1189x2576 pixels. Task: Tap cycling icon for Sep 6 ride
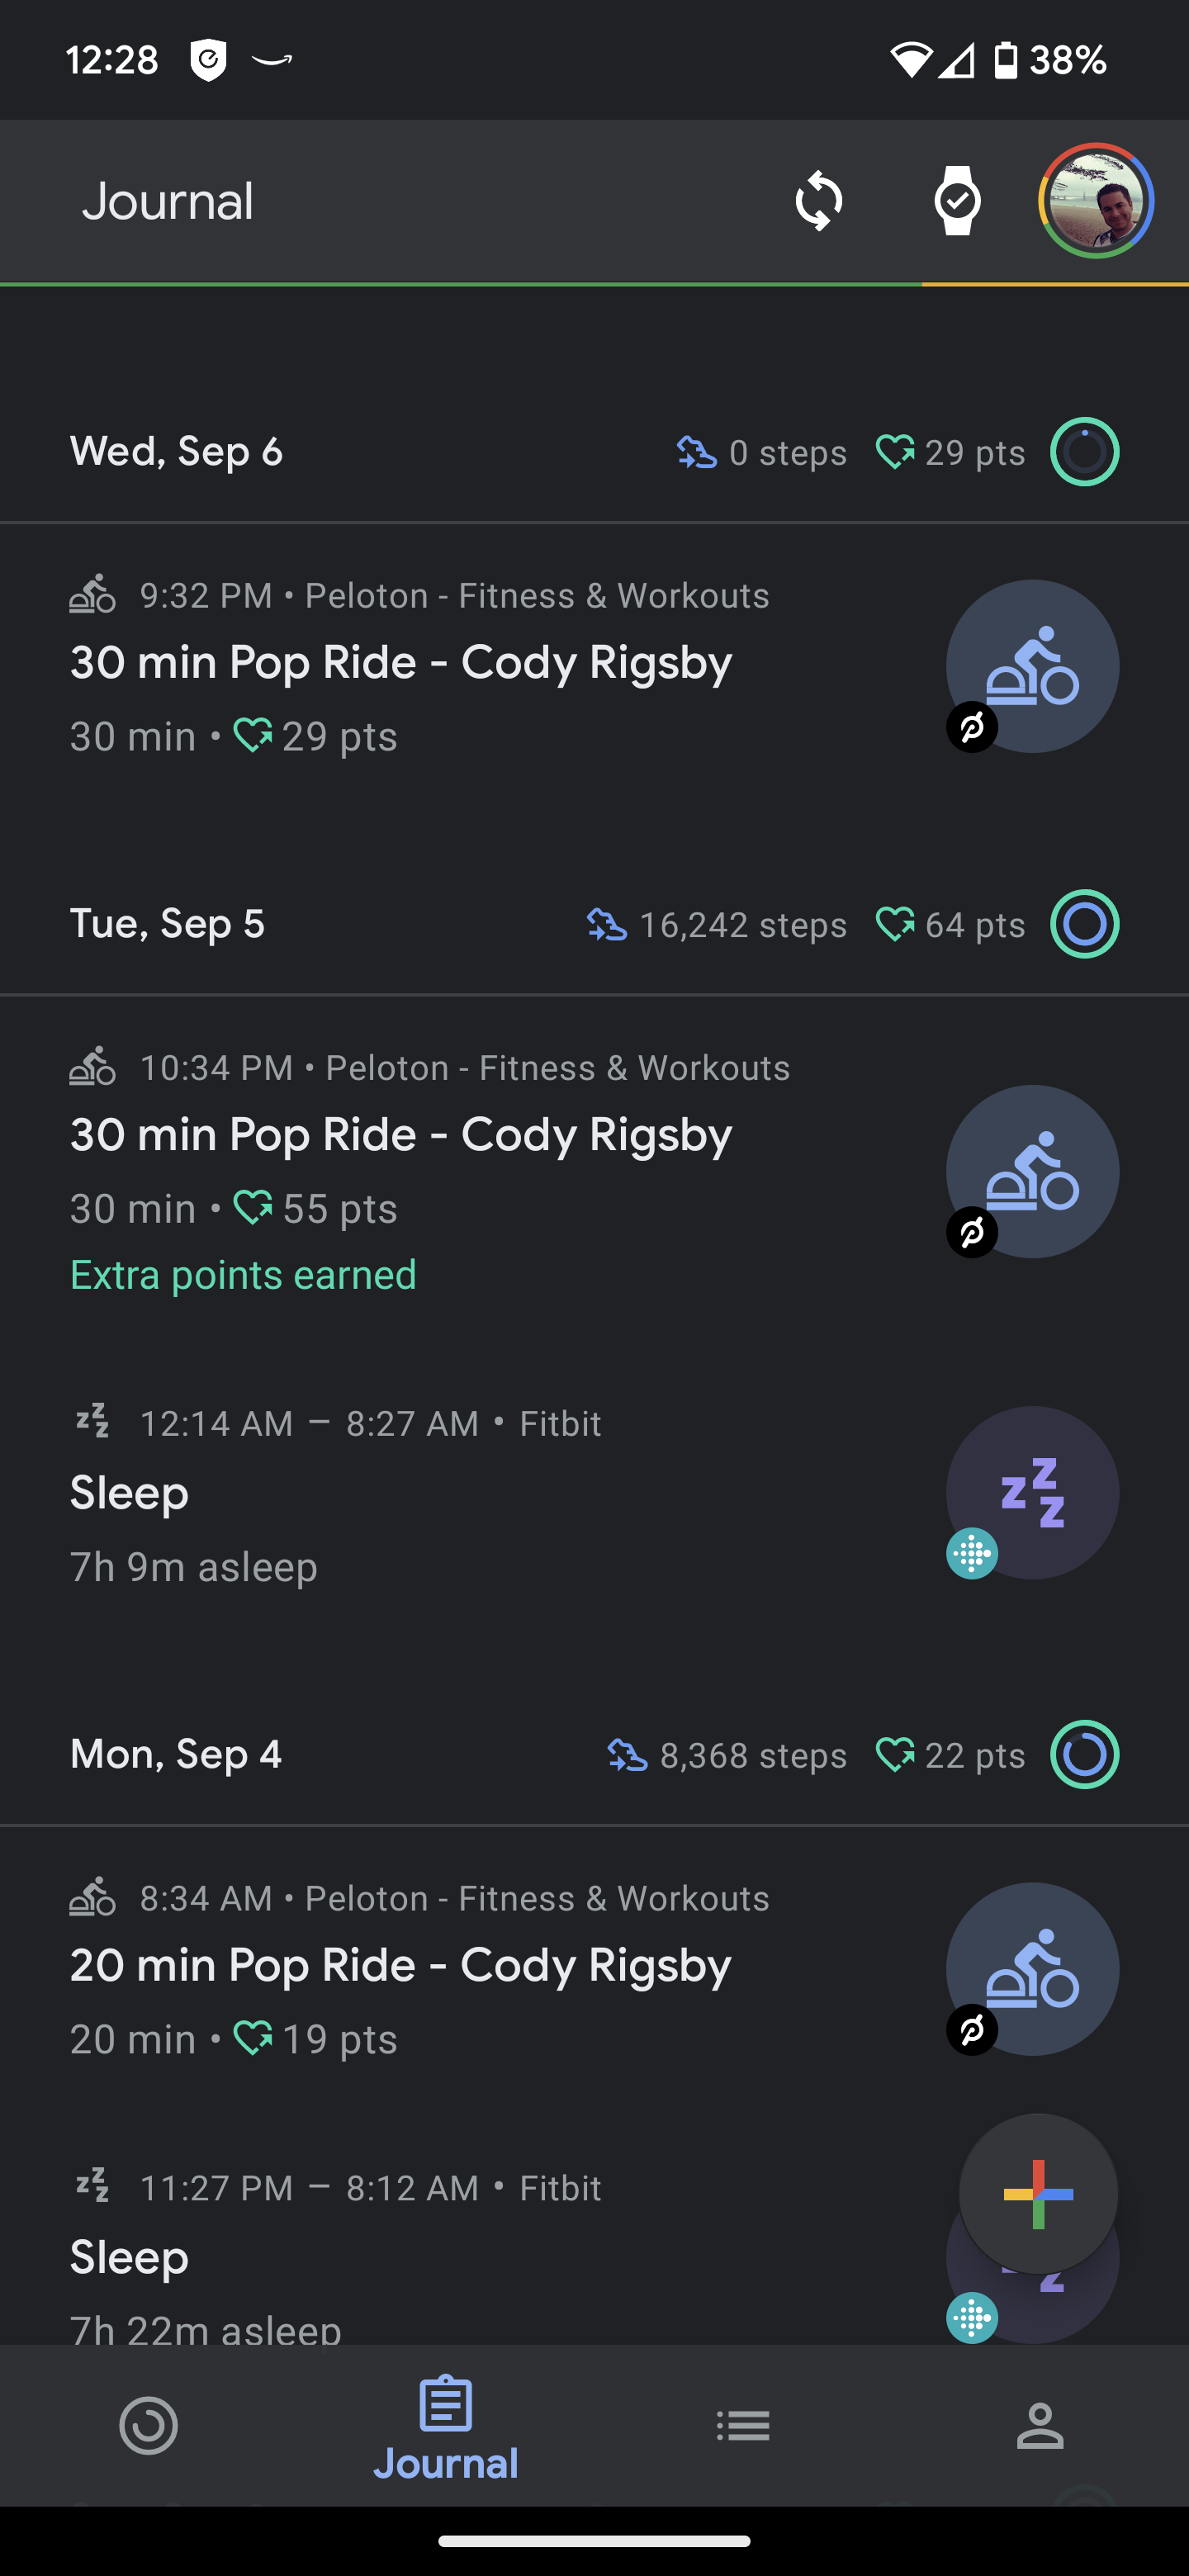tap(1032, 666)
